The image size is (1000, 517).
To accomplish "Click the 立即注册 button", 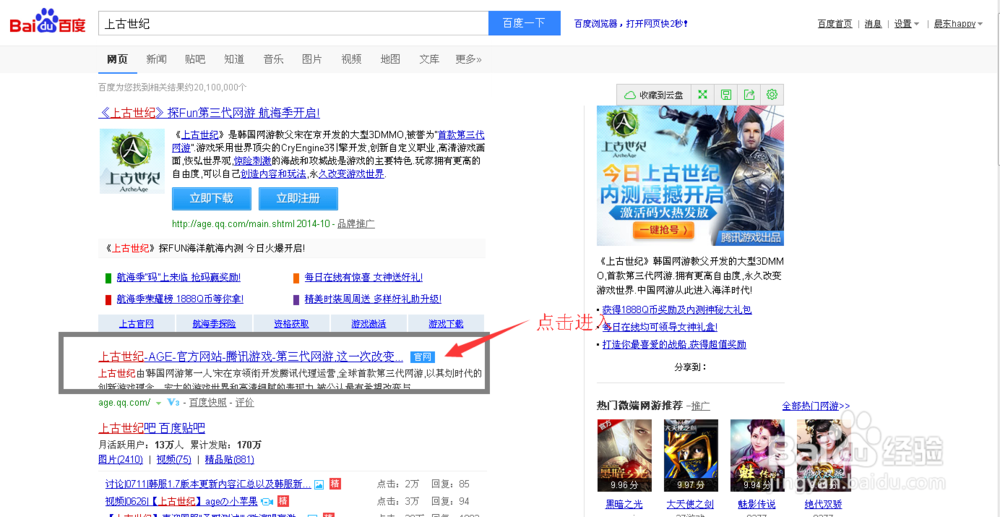I will (x=298, y=198).
